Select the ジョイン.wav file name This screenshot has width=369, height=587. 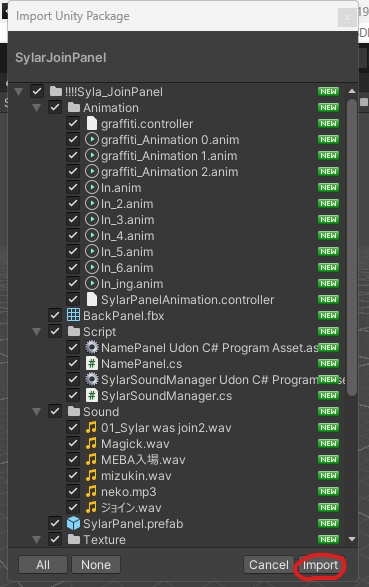tap(131, 508)
